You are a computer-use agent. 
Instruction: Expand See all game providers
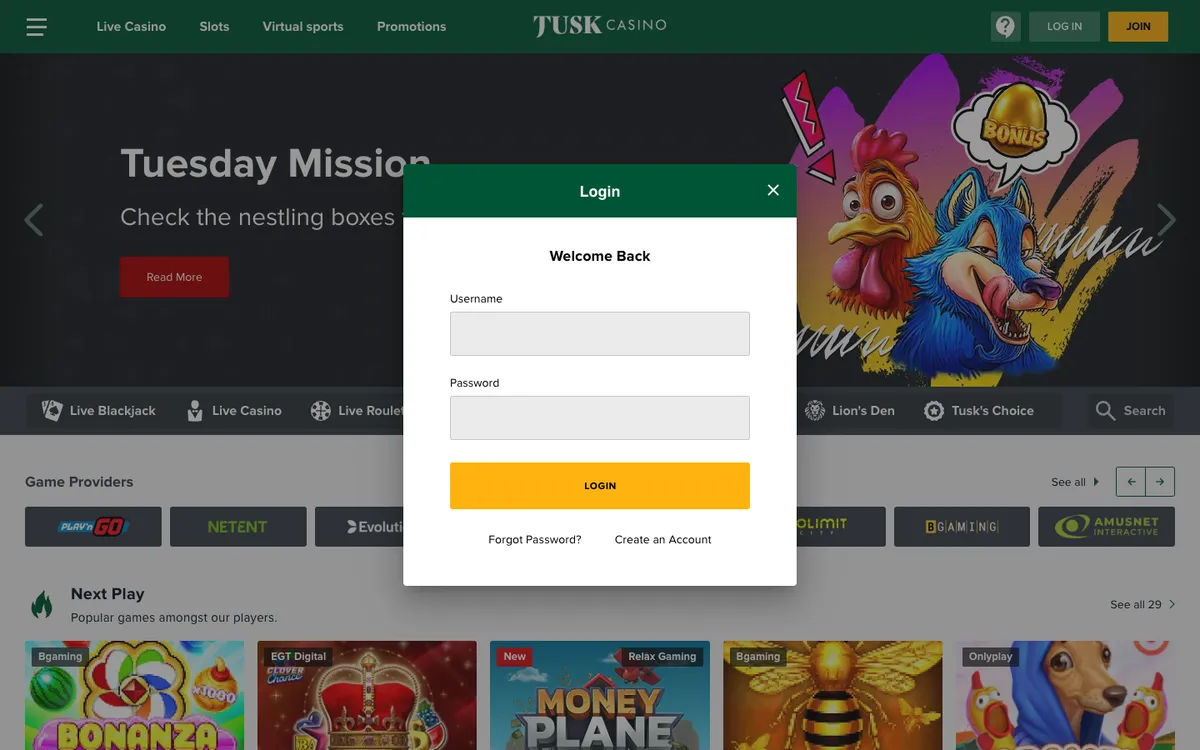(1075, 482)
